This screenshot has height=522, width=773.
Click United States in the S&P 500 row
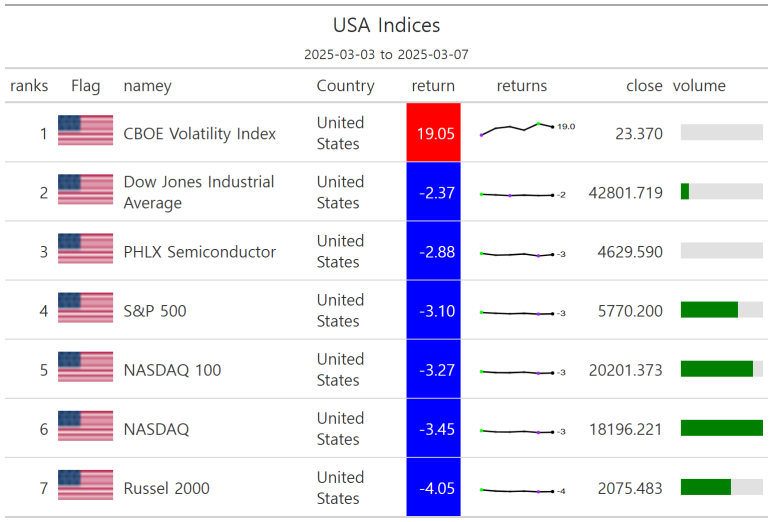[x=340, y=311]
